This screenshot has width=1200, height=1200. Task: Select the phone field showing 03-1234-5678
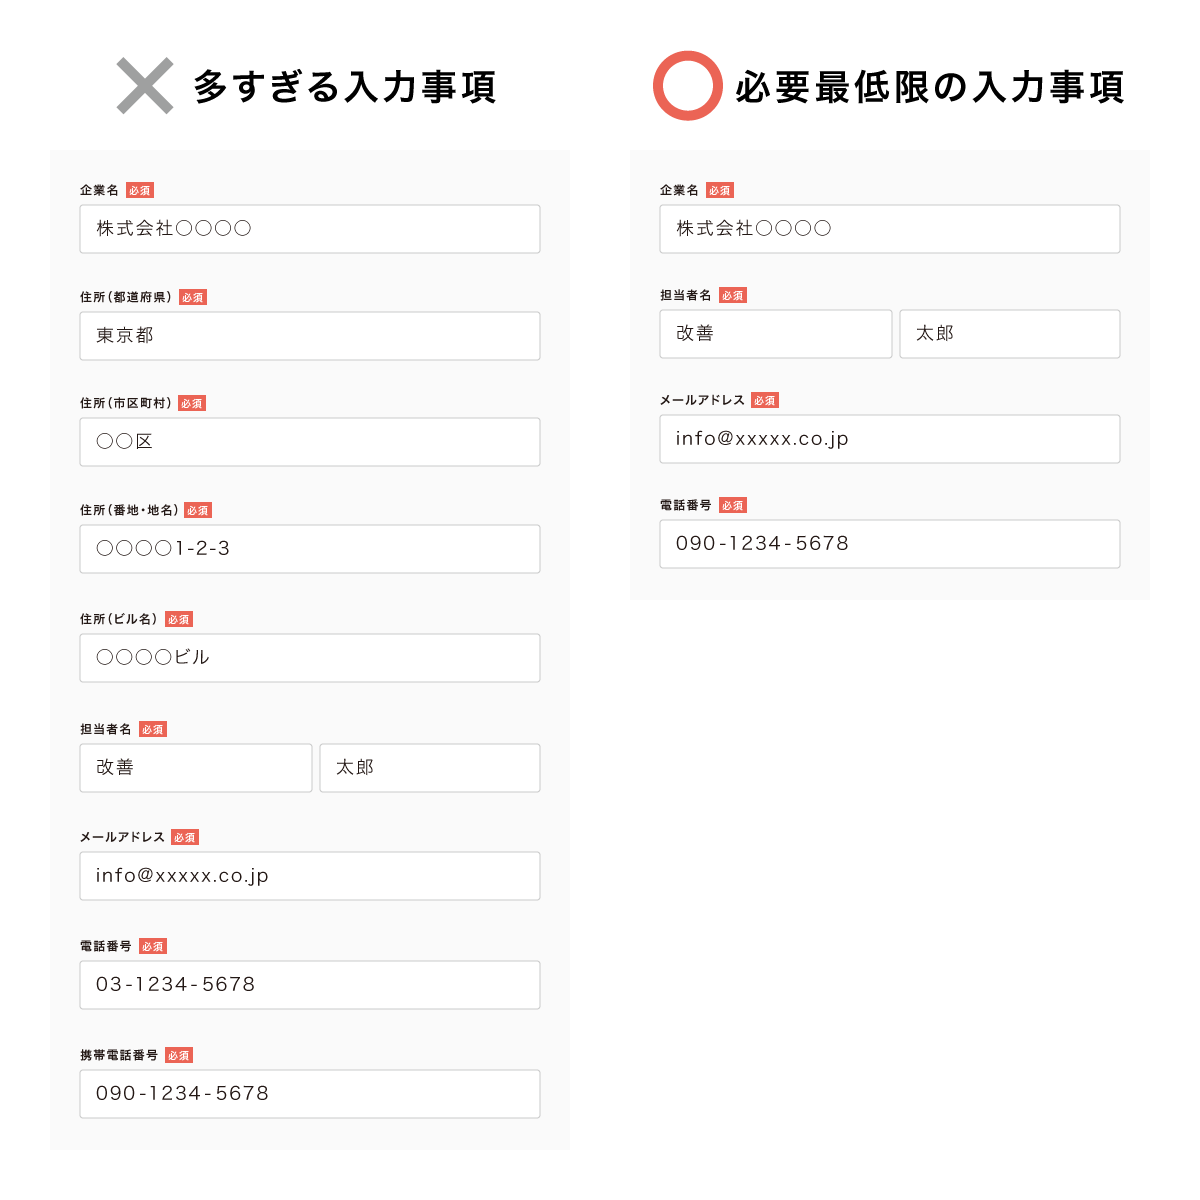309,984
